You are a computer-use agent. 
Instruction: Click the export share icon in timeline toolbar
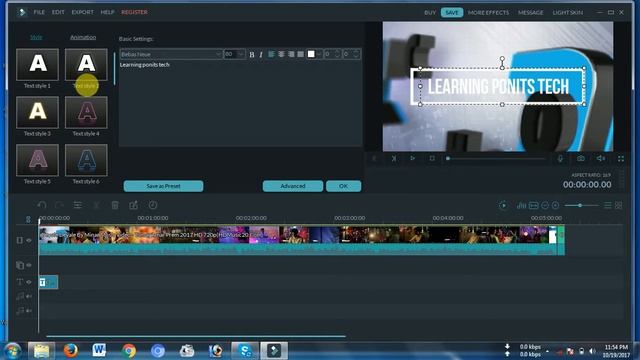coord(133,205)
